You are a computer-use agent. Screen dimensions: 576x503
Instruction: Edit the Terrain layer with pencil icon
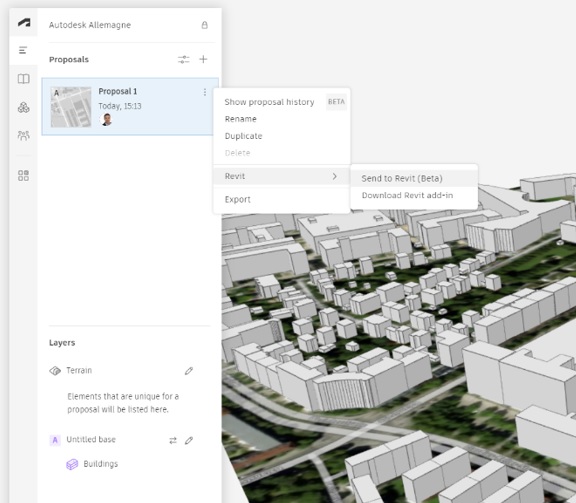pos(189,371)
